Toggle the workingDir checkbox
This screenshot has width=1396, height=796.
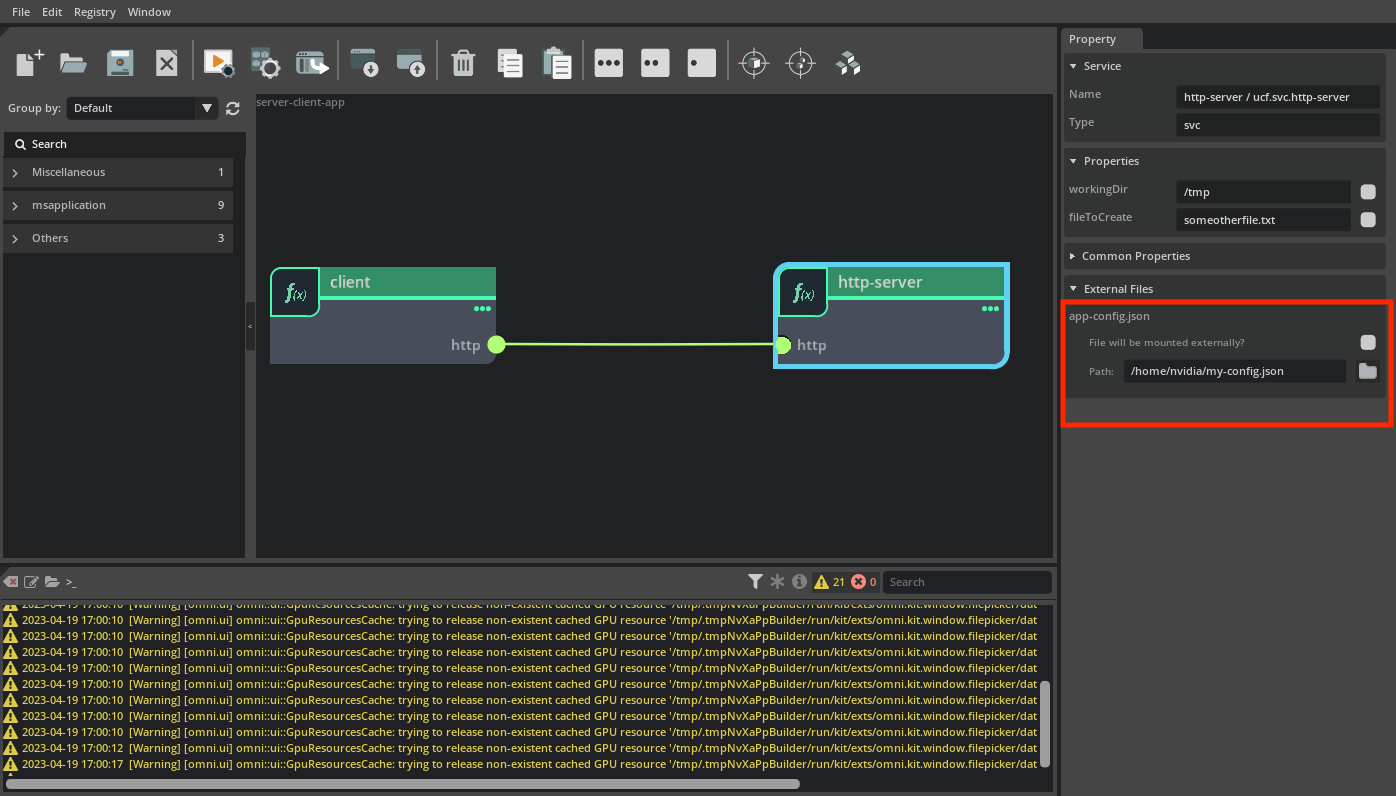(x=1367, y=192)
